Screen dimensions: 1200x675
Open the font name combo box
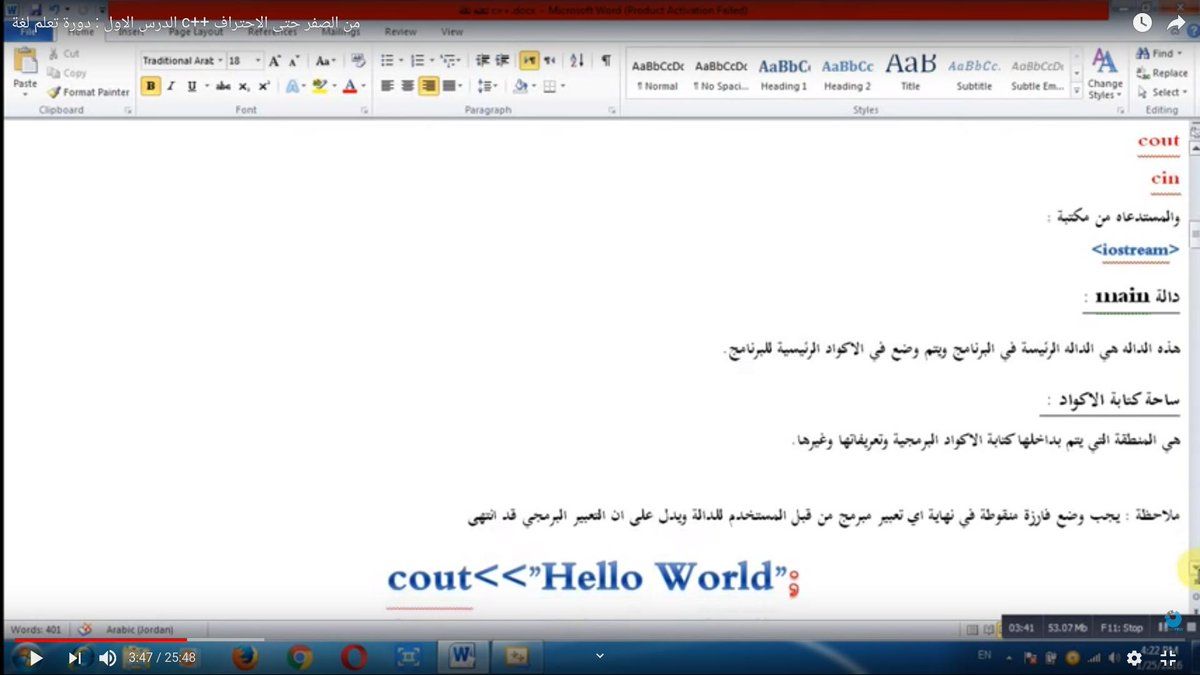click(x=182, y=61)
